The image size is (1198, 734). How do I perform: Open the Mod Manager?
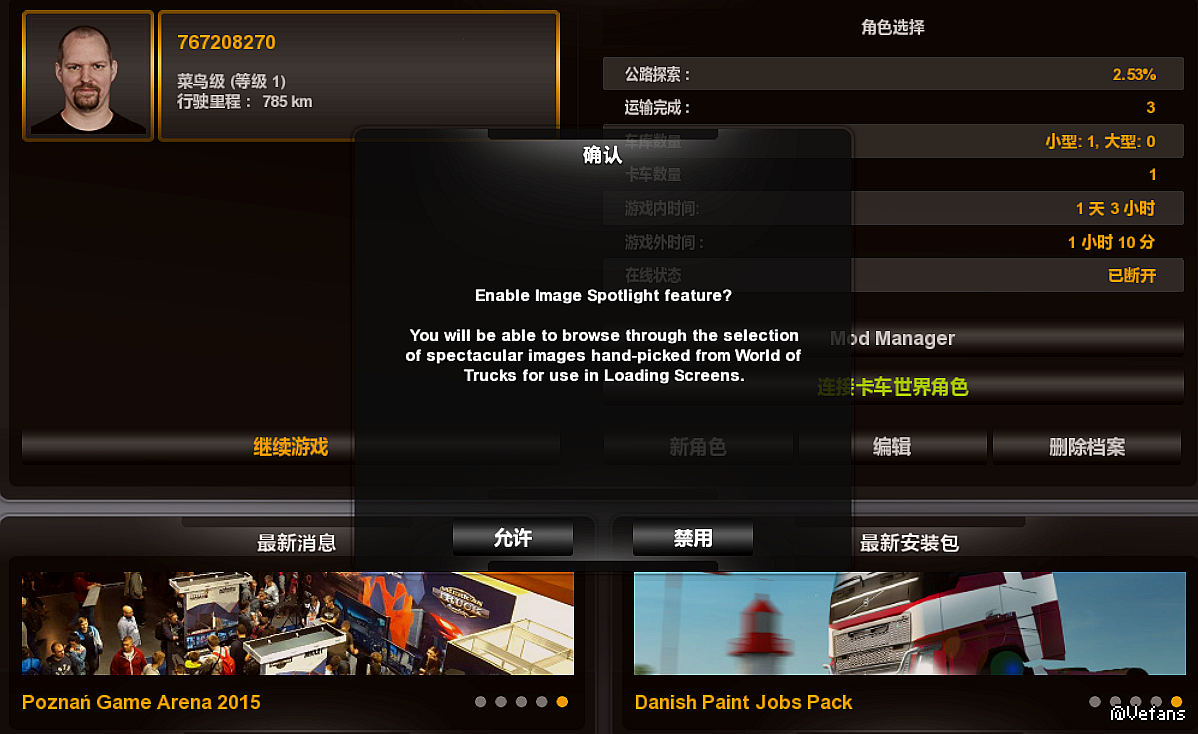892,338
